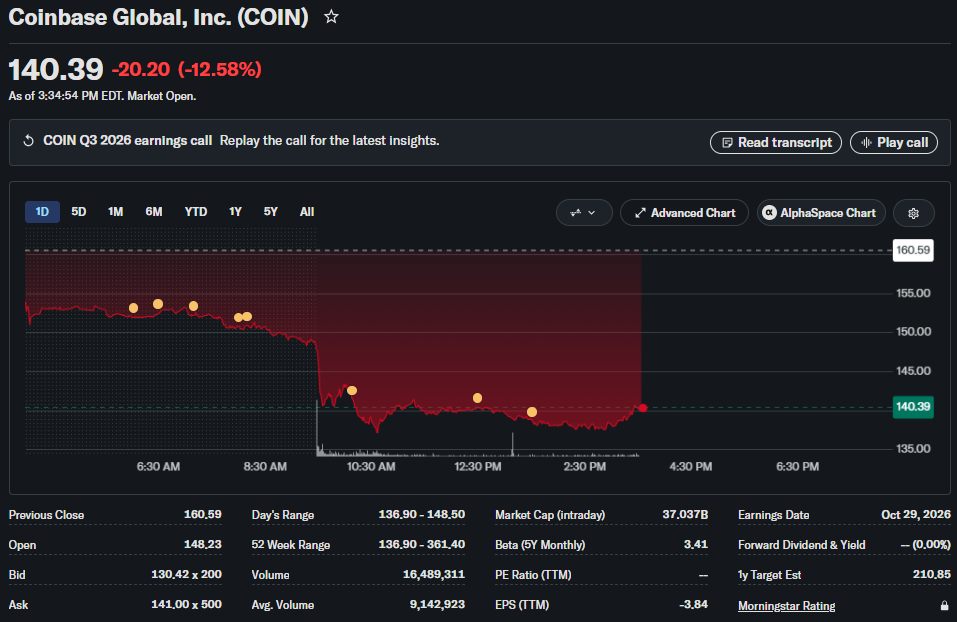957x622 pixels.
Task: Click the Earnings Date Oct 29, 2026
Action: click(915, 515)
